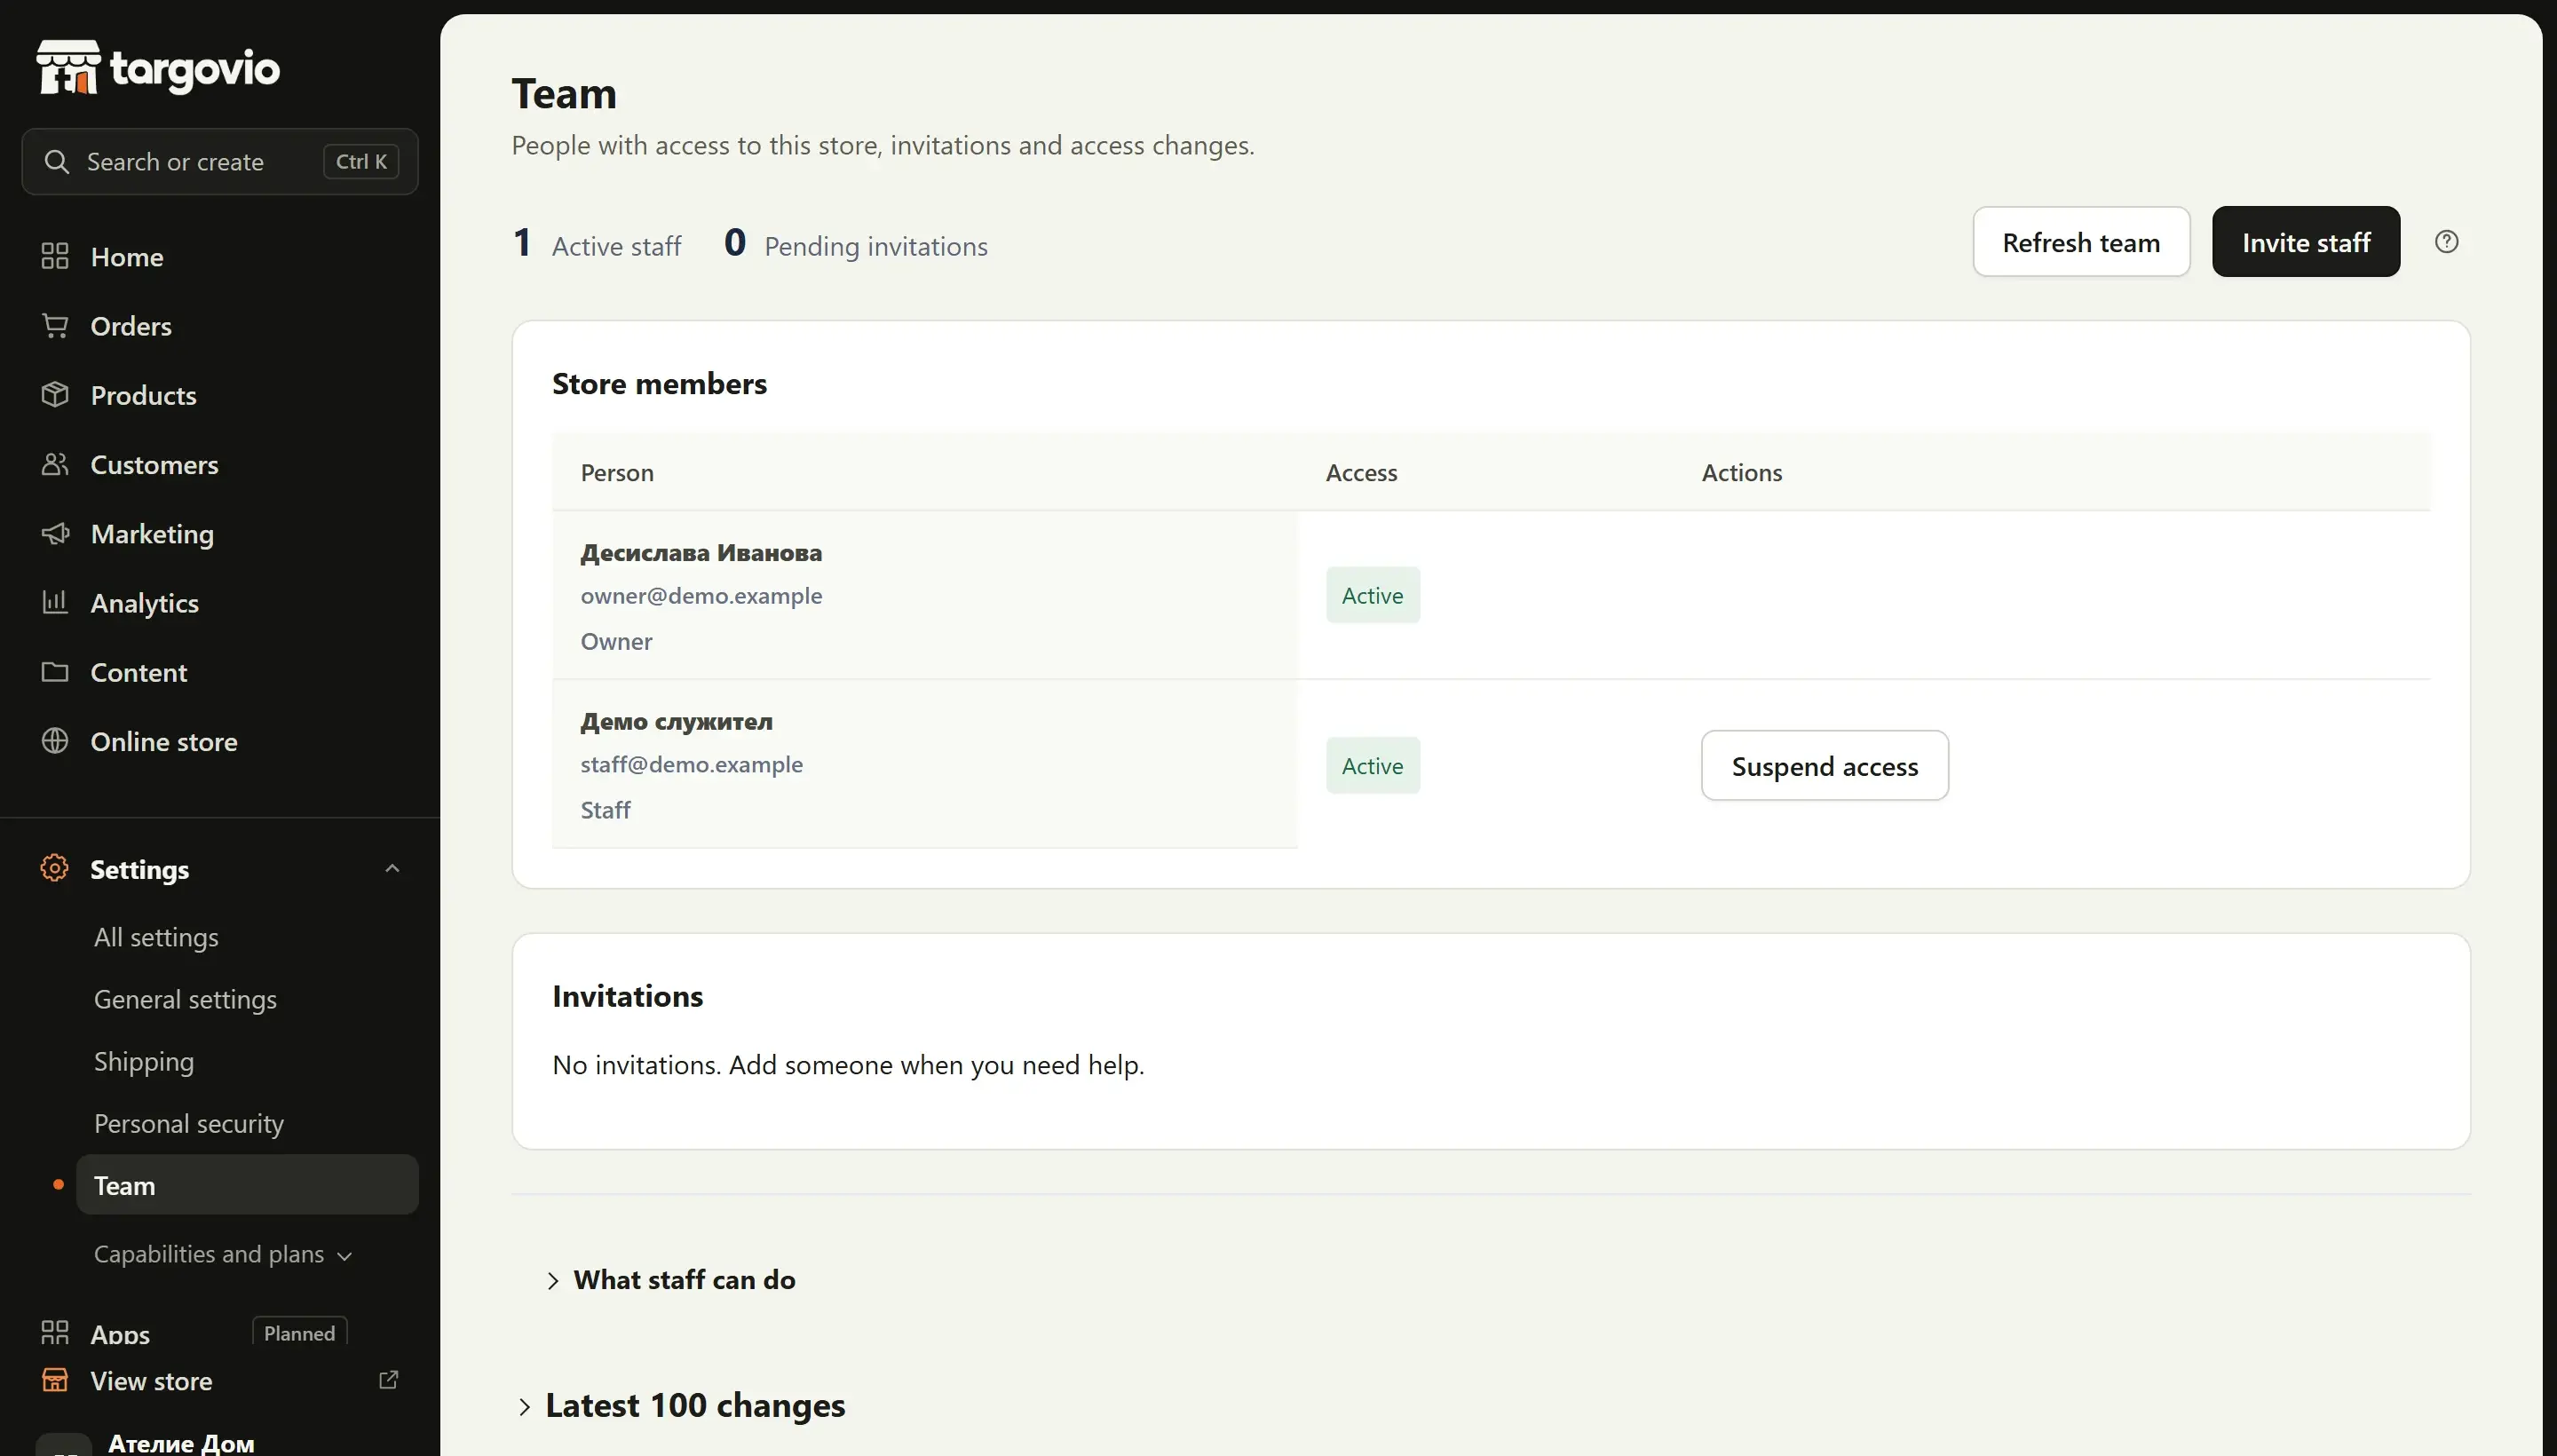Click the Refresh team button
Viewport: 2557px width, 1456px height.
(2080, 242)
